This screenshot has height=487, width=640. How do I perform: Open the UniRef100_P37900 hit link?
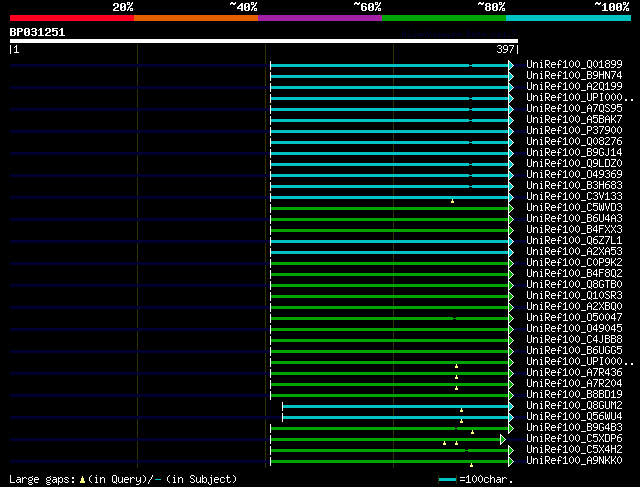click(x=574, y=130)
